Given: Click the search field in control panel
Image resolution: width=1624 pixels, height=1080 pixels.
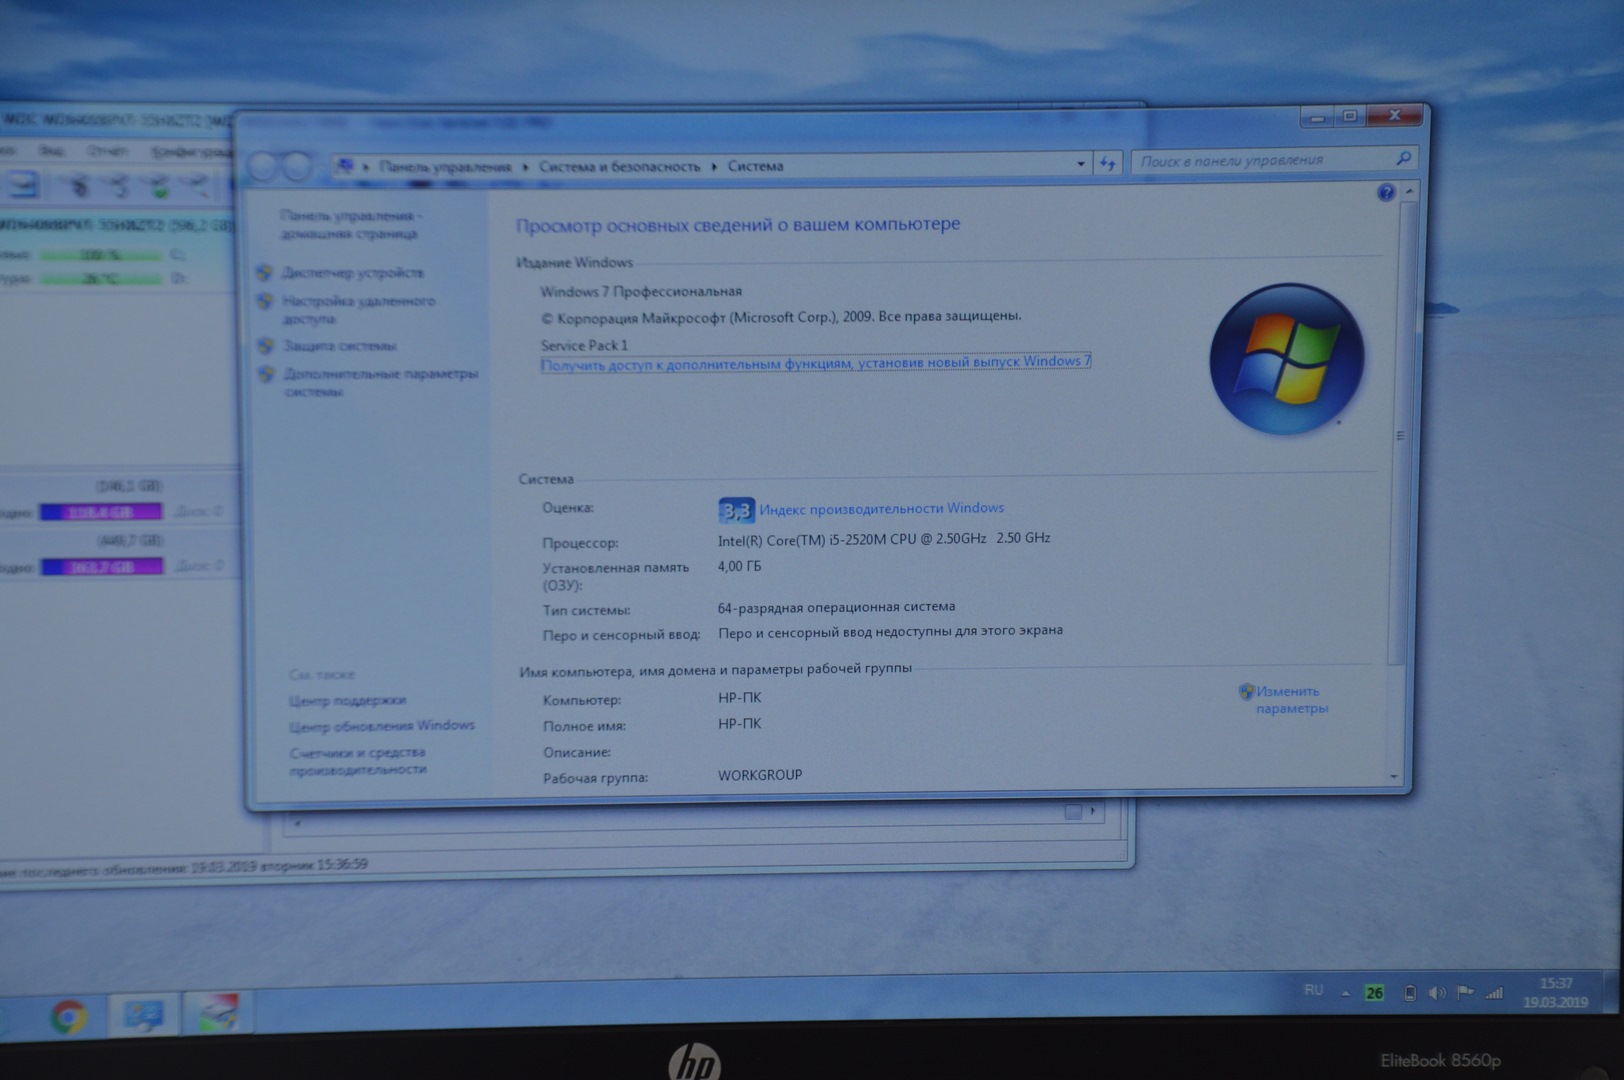Looking at the screenshot, I should click(1274, 160).
